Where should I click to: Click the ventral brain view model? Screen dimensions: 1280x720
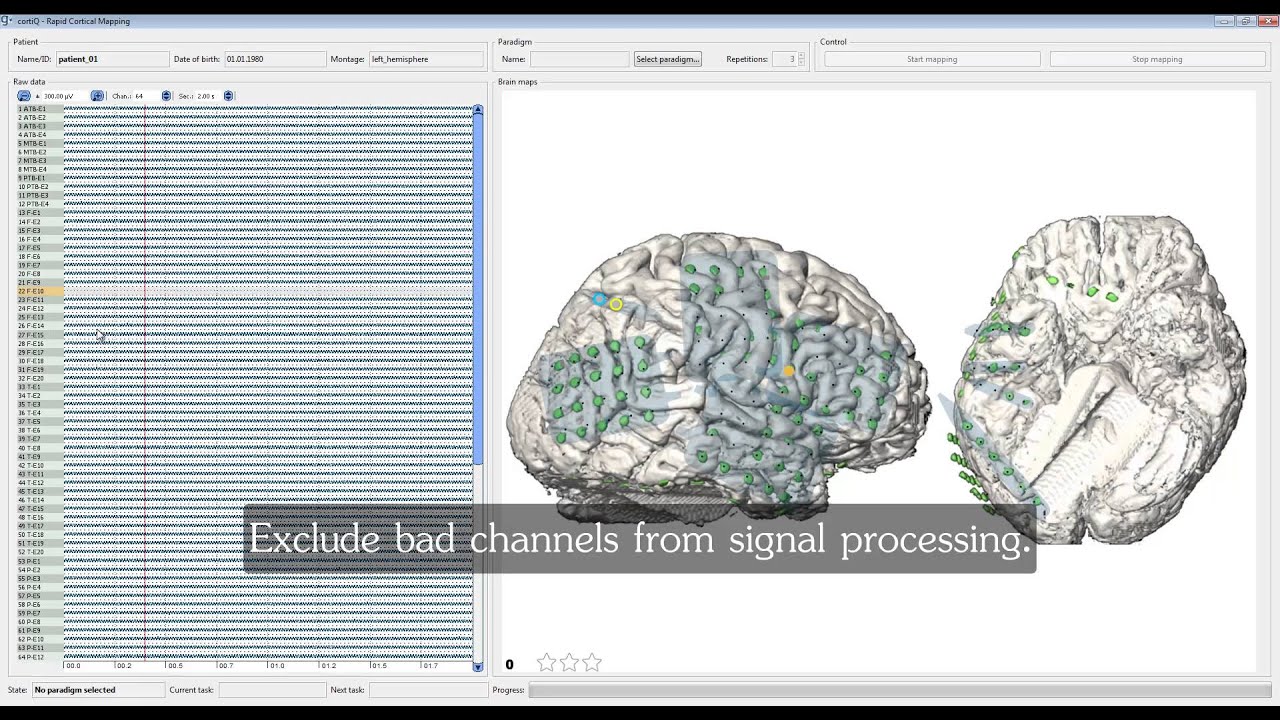pos(1098,380)
